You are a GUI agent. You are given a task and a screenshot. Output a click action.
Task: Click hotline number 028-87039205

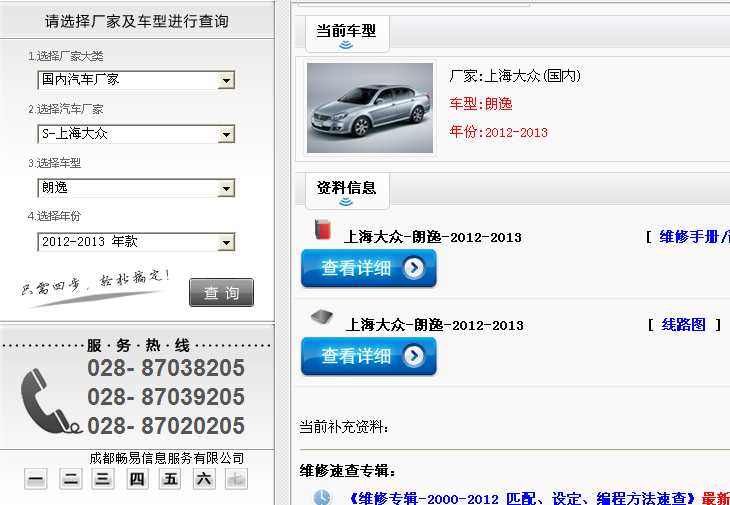pos(166,397)
